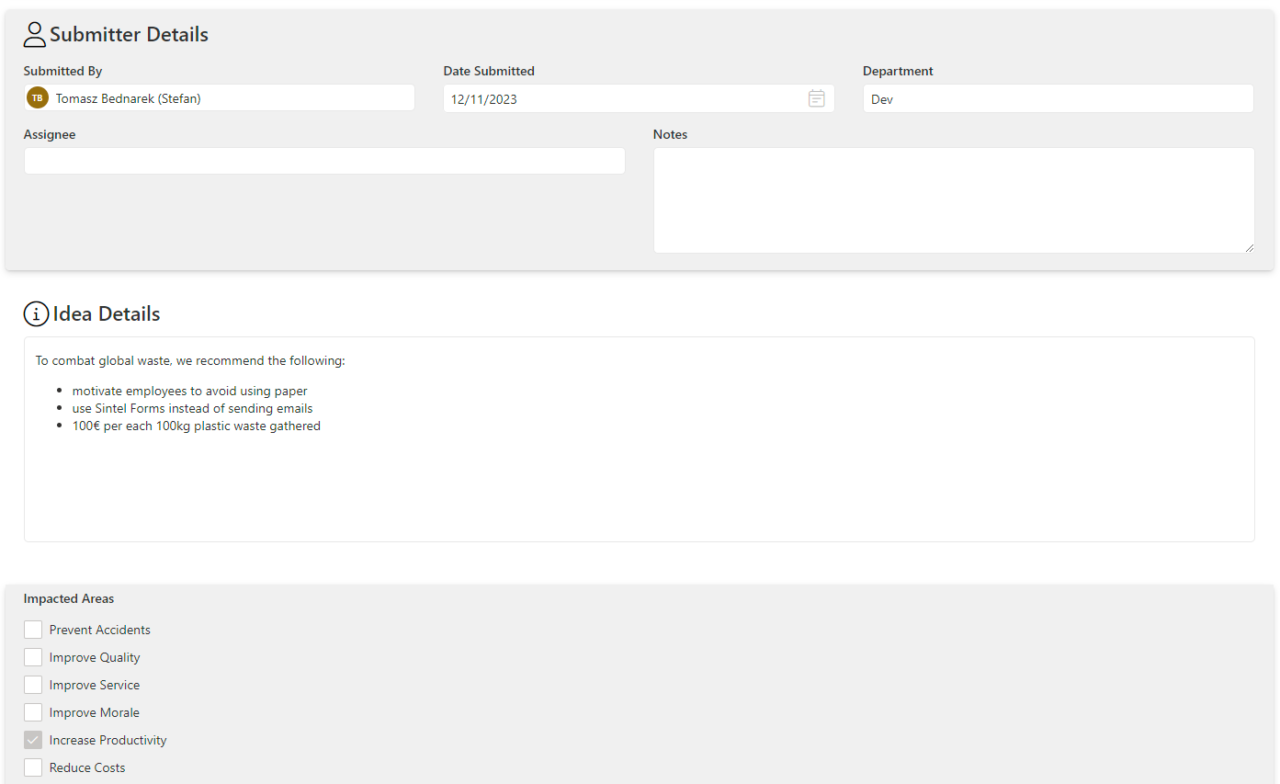Screen dimensions: 1280x784
Task: Select the Department field showing Dev
Action: tap(1057, 98)
